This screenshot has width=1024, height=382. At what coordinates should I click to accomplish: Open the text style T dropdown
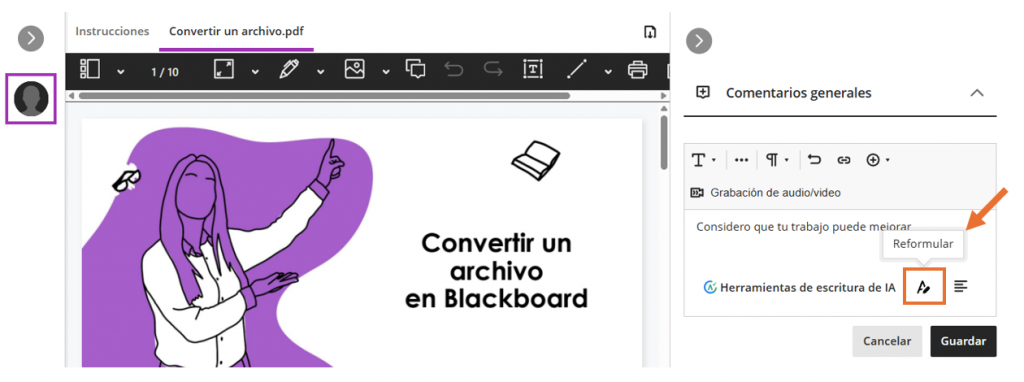point(704,160)
